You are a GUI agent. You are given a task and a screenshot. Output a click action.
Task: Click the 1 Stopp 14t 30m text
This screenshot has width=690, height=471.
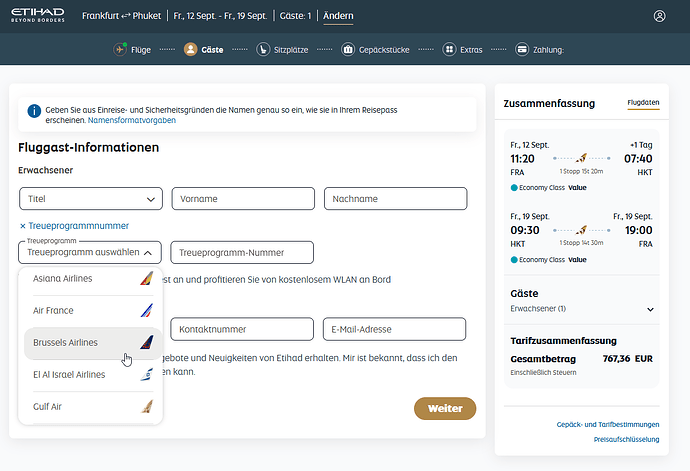[x=581, y=243]
